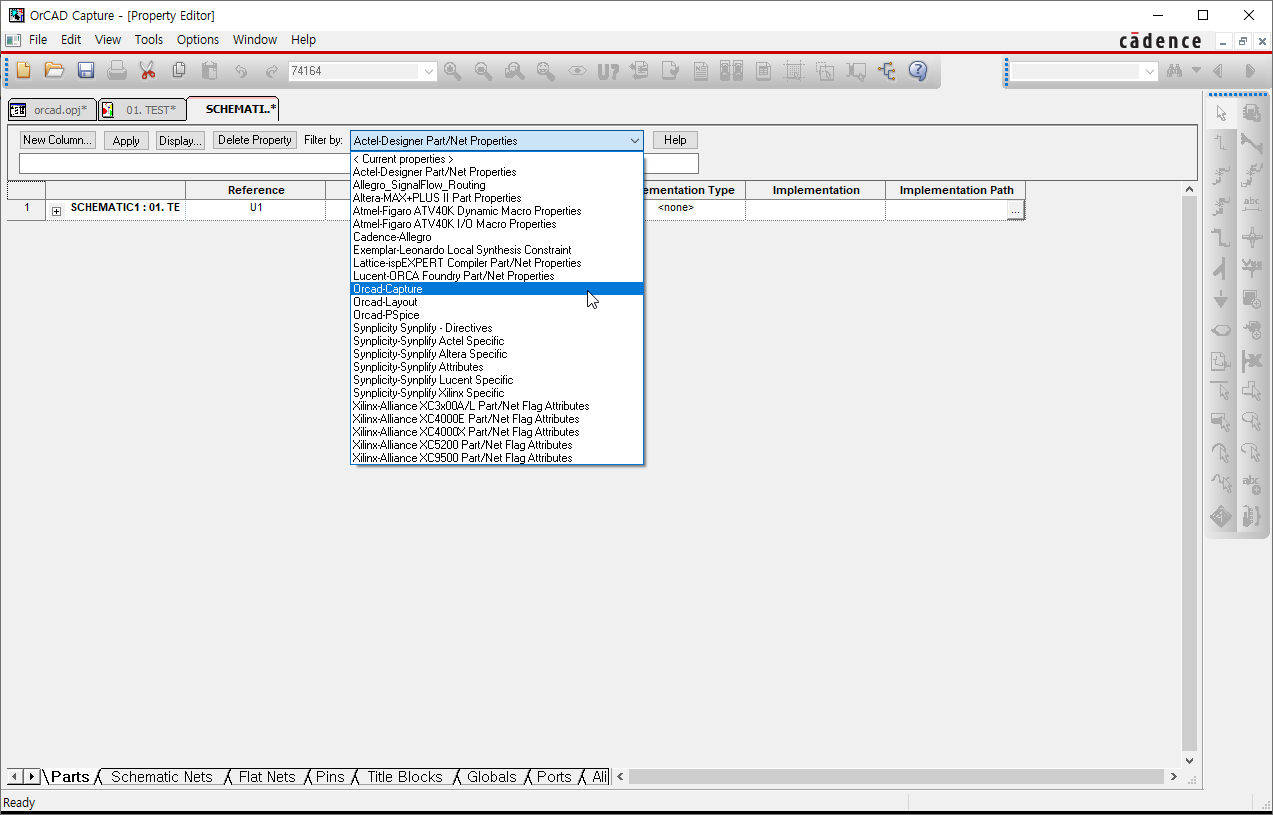Click the Zoom to All icon
1273x815 pixels.
[546, 71]
